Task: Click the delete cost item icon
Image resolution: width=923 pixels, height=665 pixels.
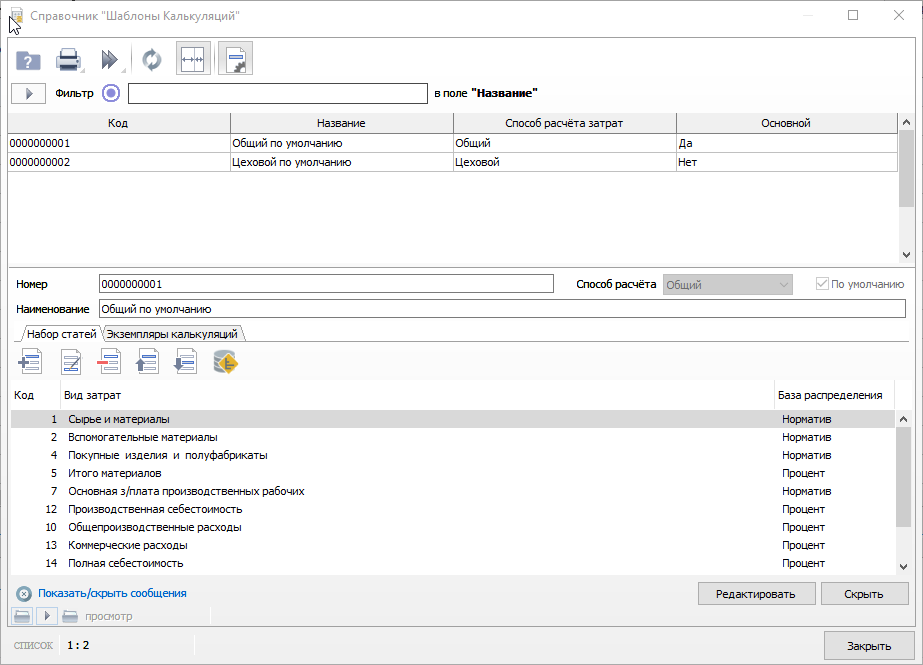Action: [x=108, y=362]
